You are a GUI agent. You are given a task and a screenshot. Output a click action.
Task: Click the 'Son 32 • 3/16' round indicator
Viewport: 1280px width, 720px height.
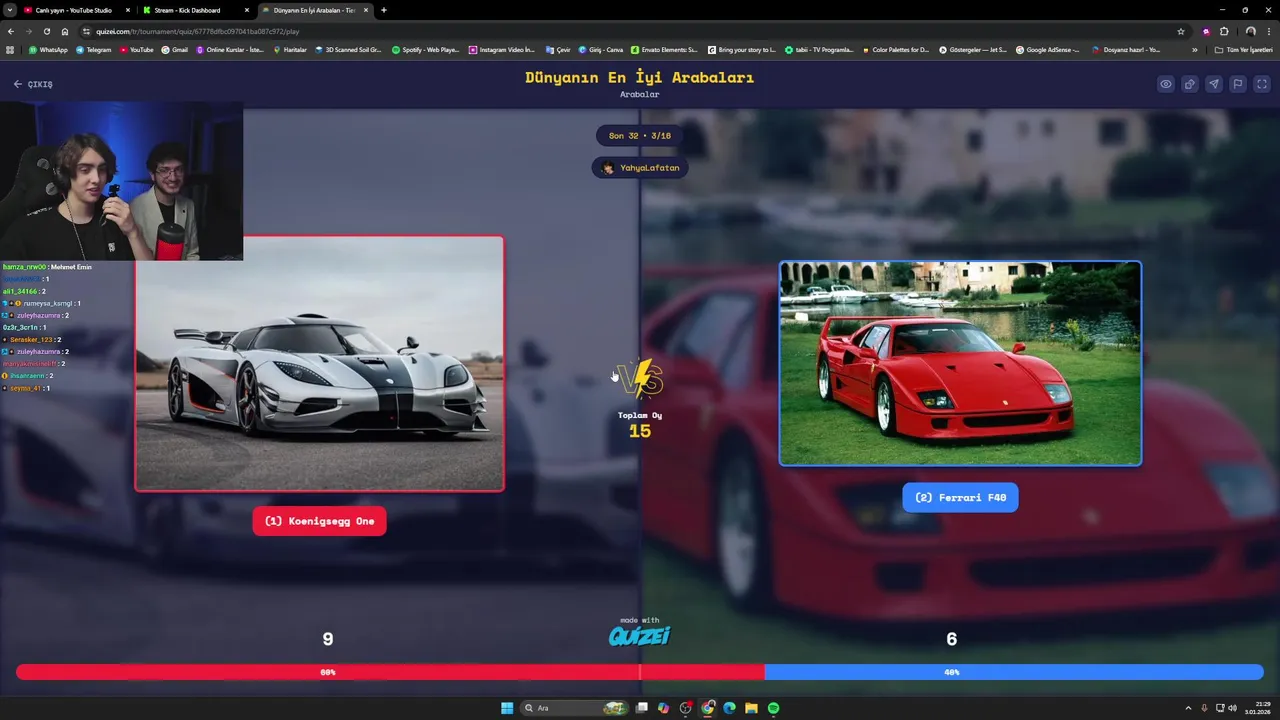640,136
